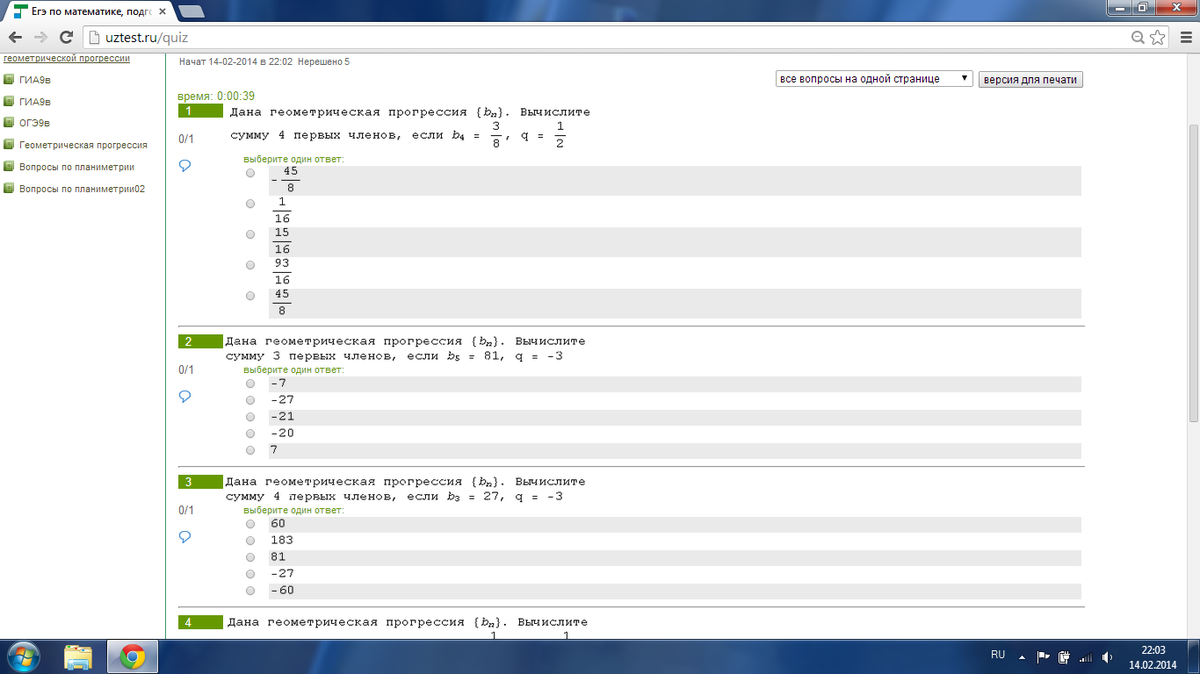Bookmark page with star icon
The width and height of the screenshot is (1200, 674).
(1159, 37)
